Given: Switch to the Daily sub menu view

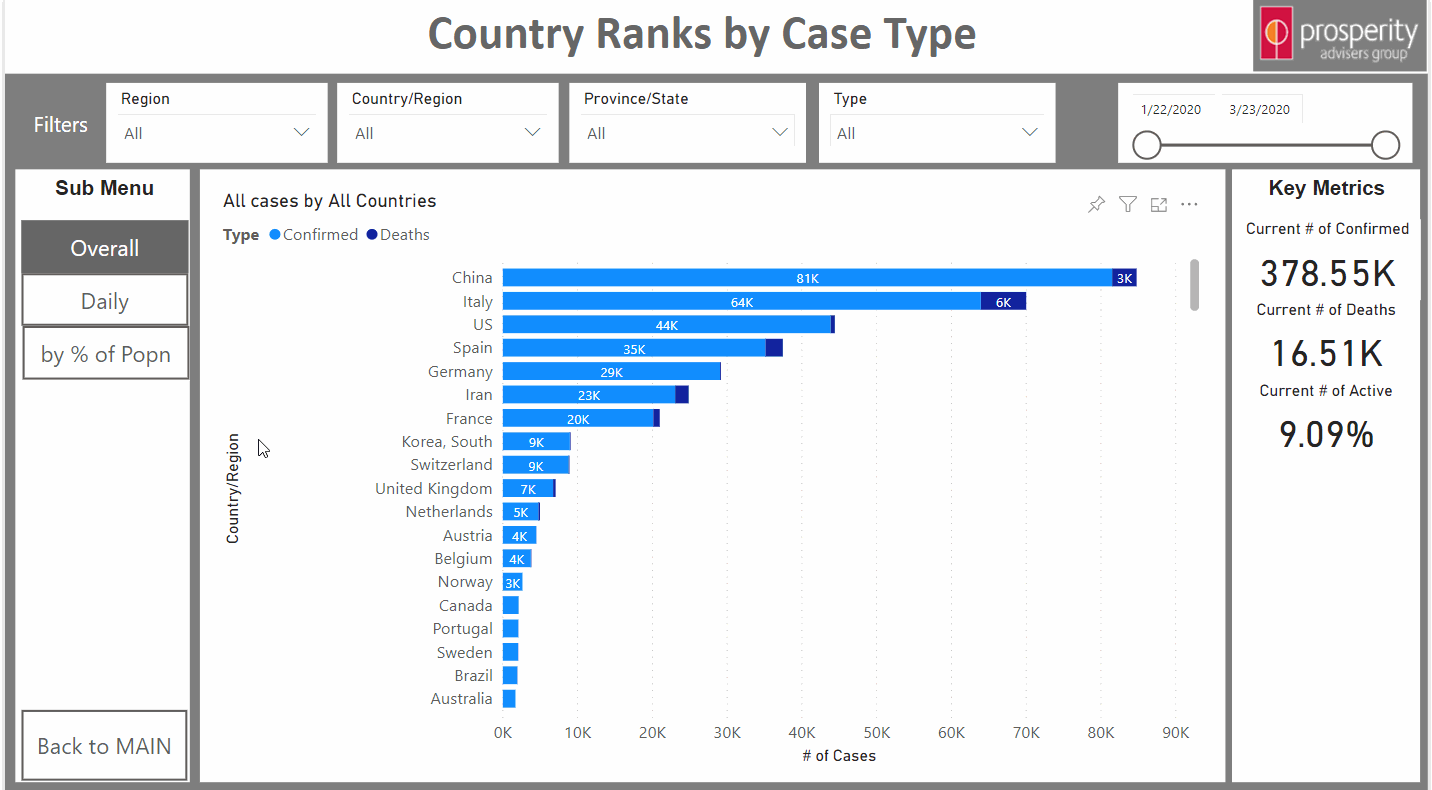Looking at the screenshot, I should tap(105, 301).
